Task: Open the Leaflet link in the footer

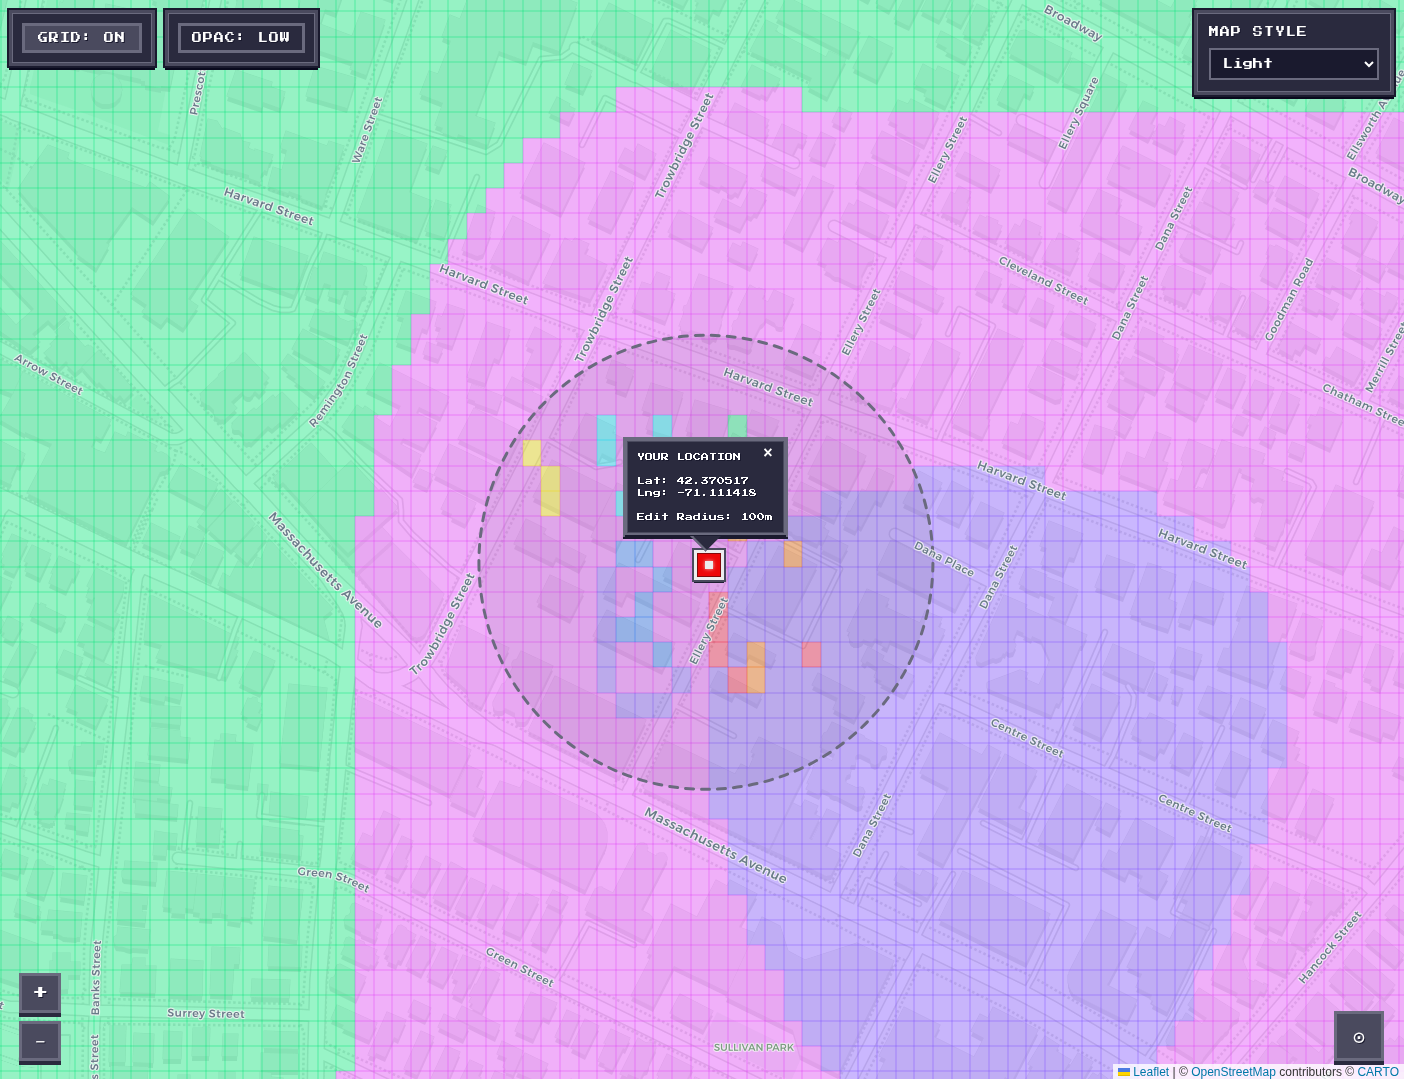Action: [1150, 1071]
